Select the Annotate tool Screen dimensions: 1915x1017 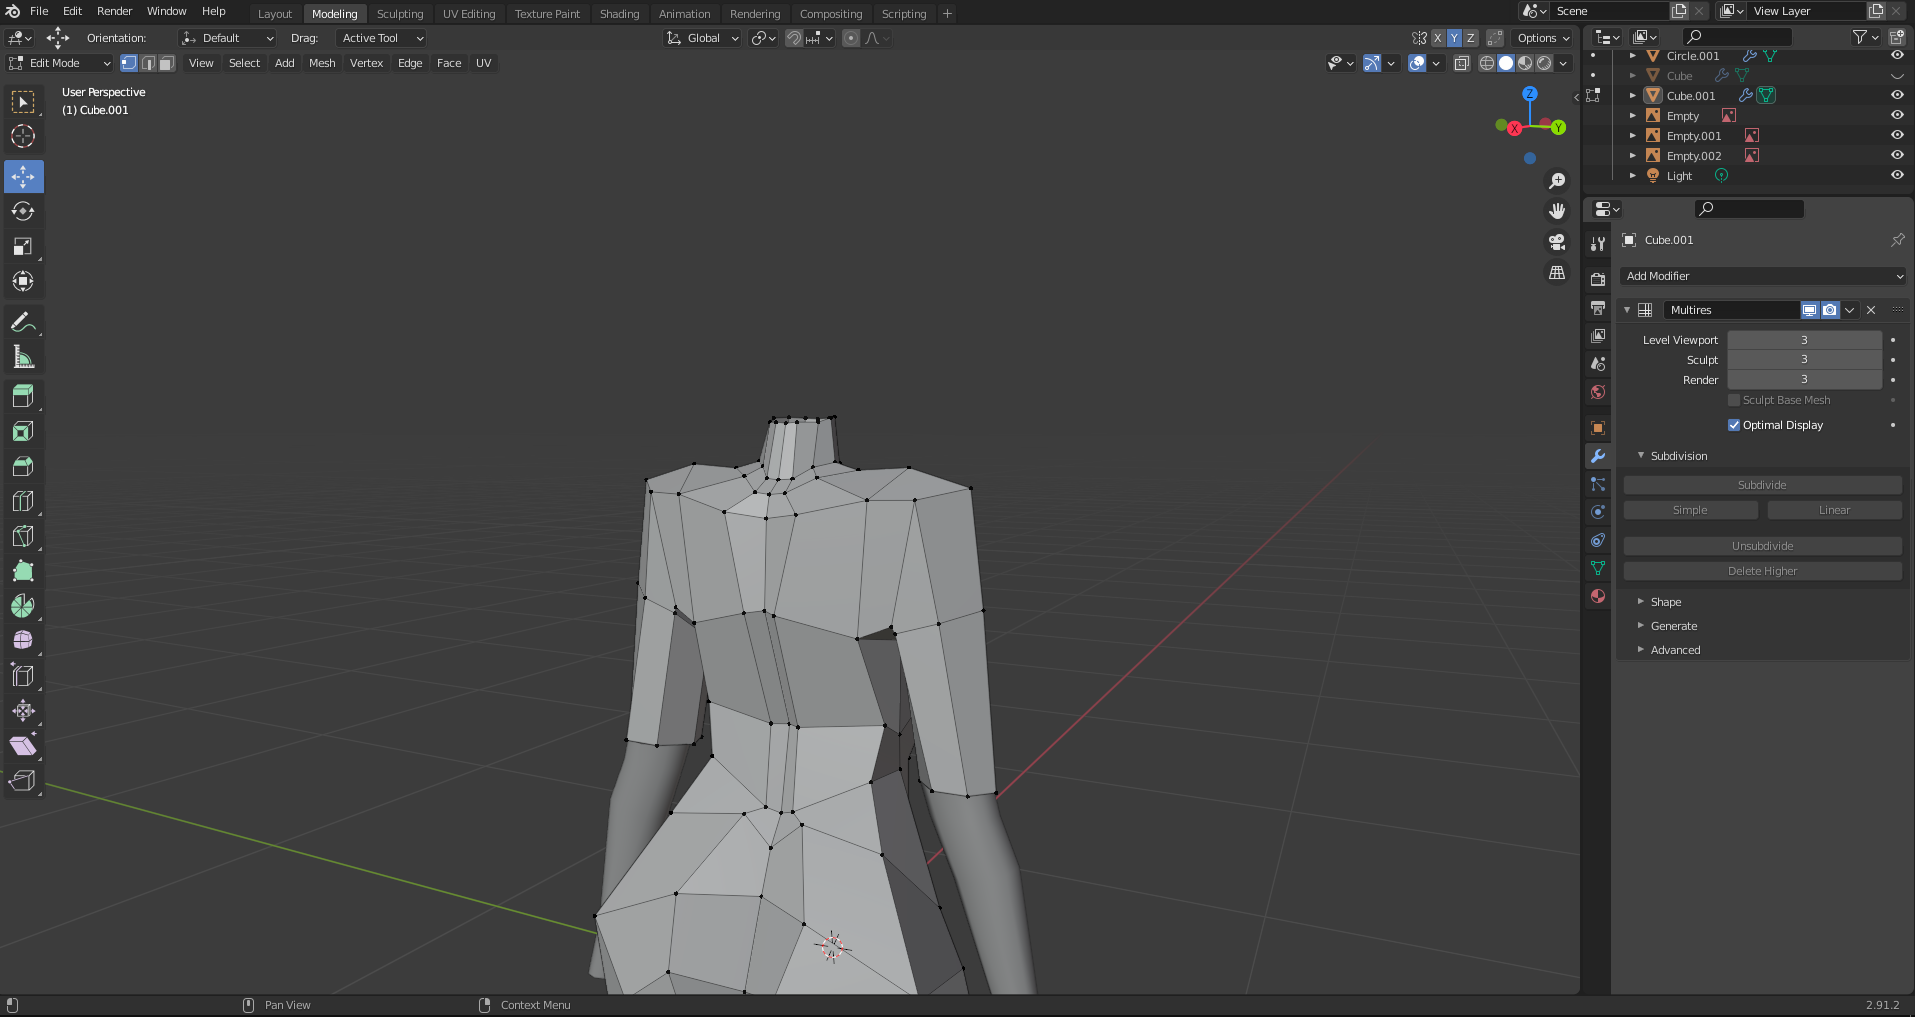click(x=23, y=322)
